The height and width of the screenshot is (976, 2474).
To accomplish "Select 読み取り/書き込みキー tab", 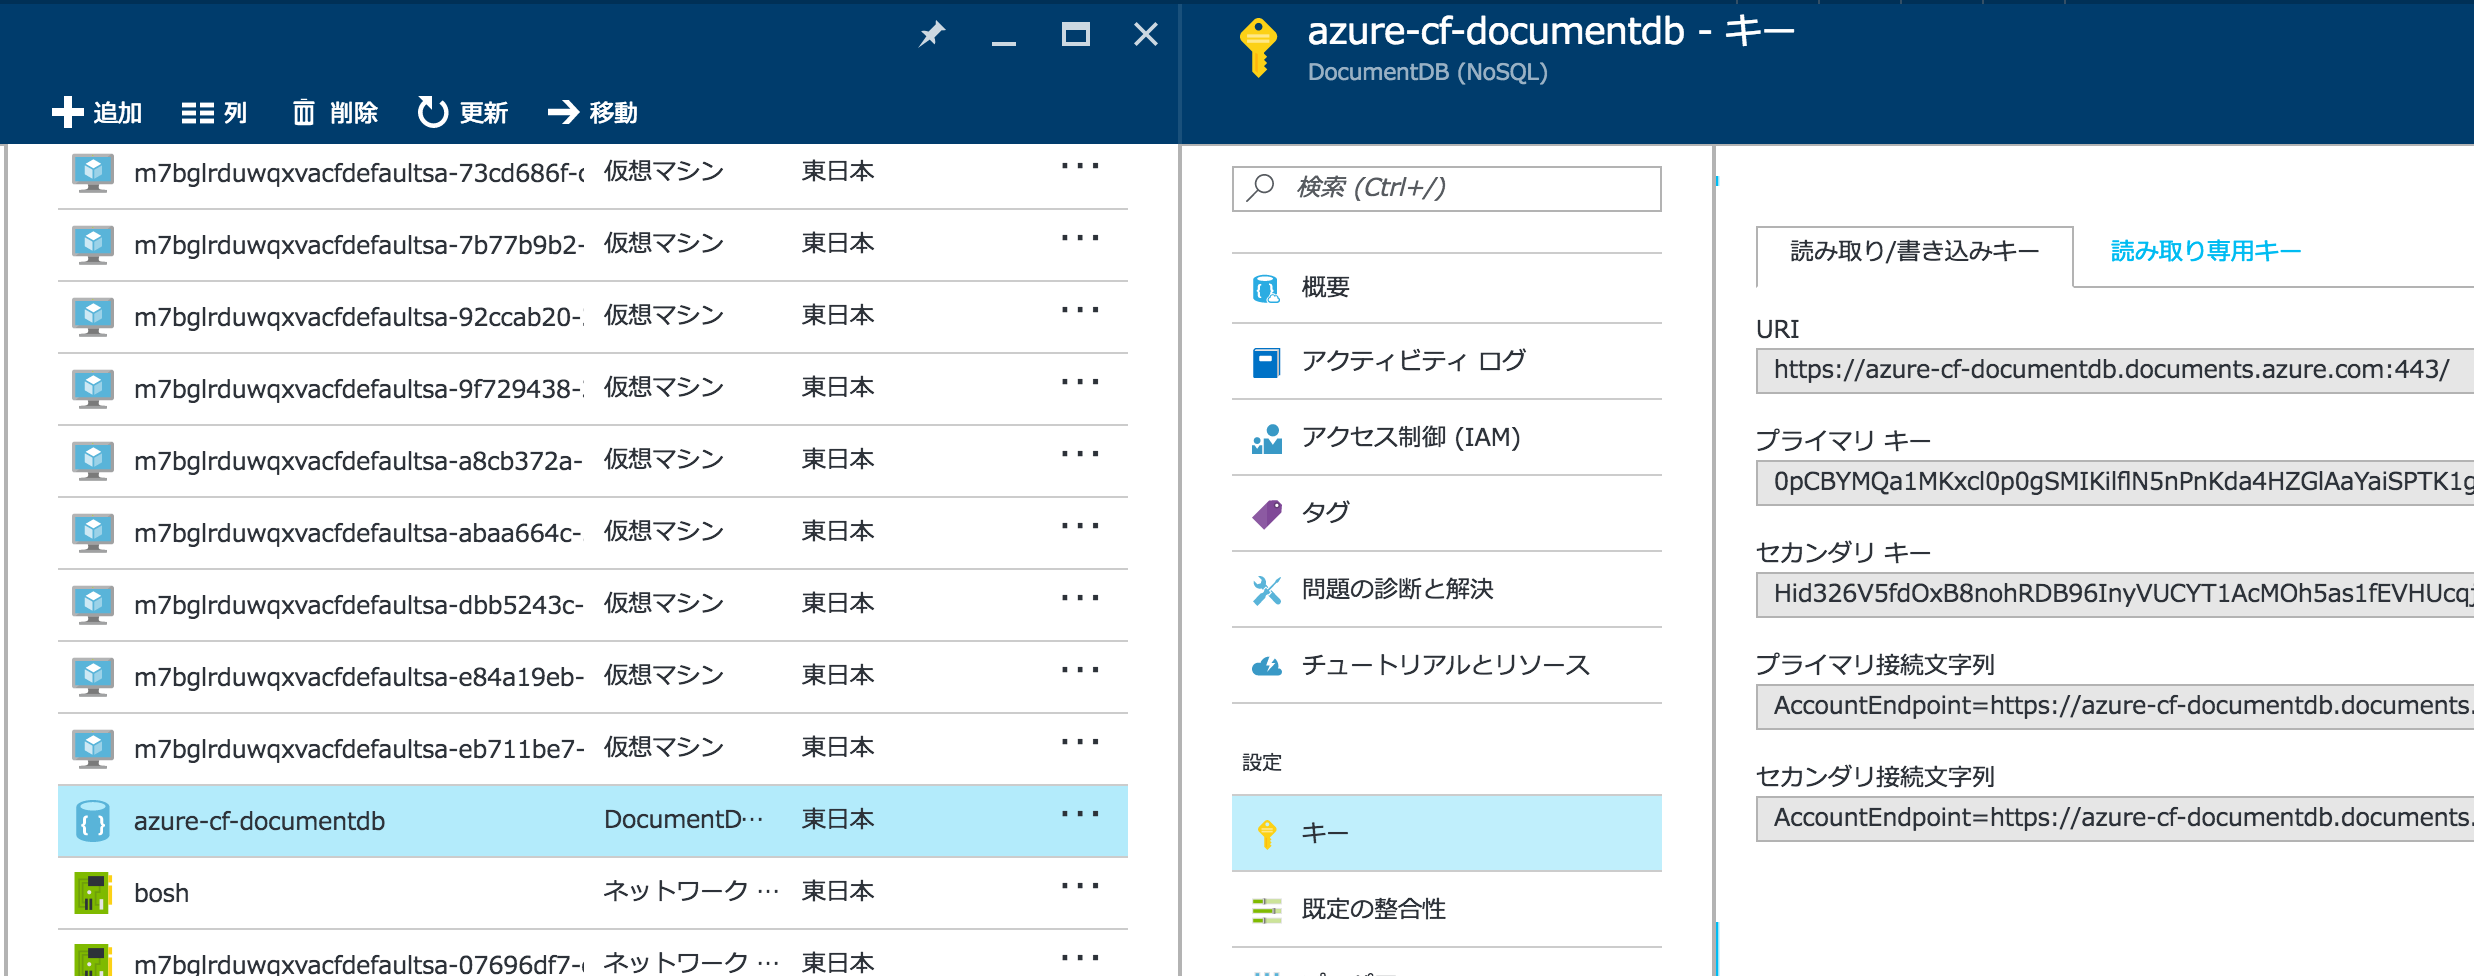I will tap(1914, 251).
